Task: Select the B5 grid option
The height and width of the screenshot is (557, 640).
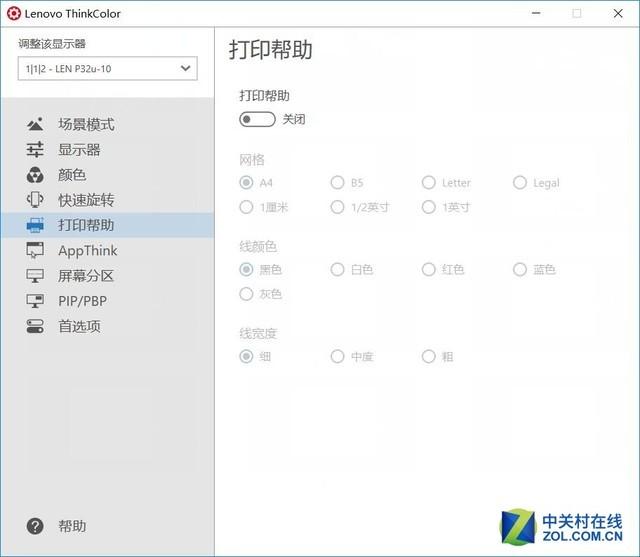Action: point(338,182)
